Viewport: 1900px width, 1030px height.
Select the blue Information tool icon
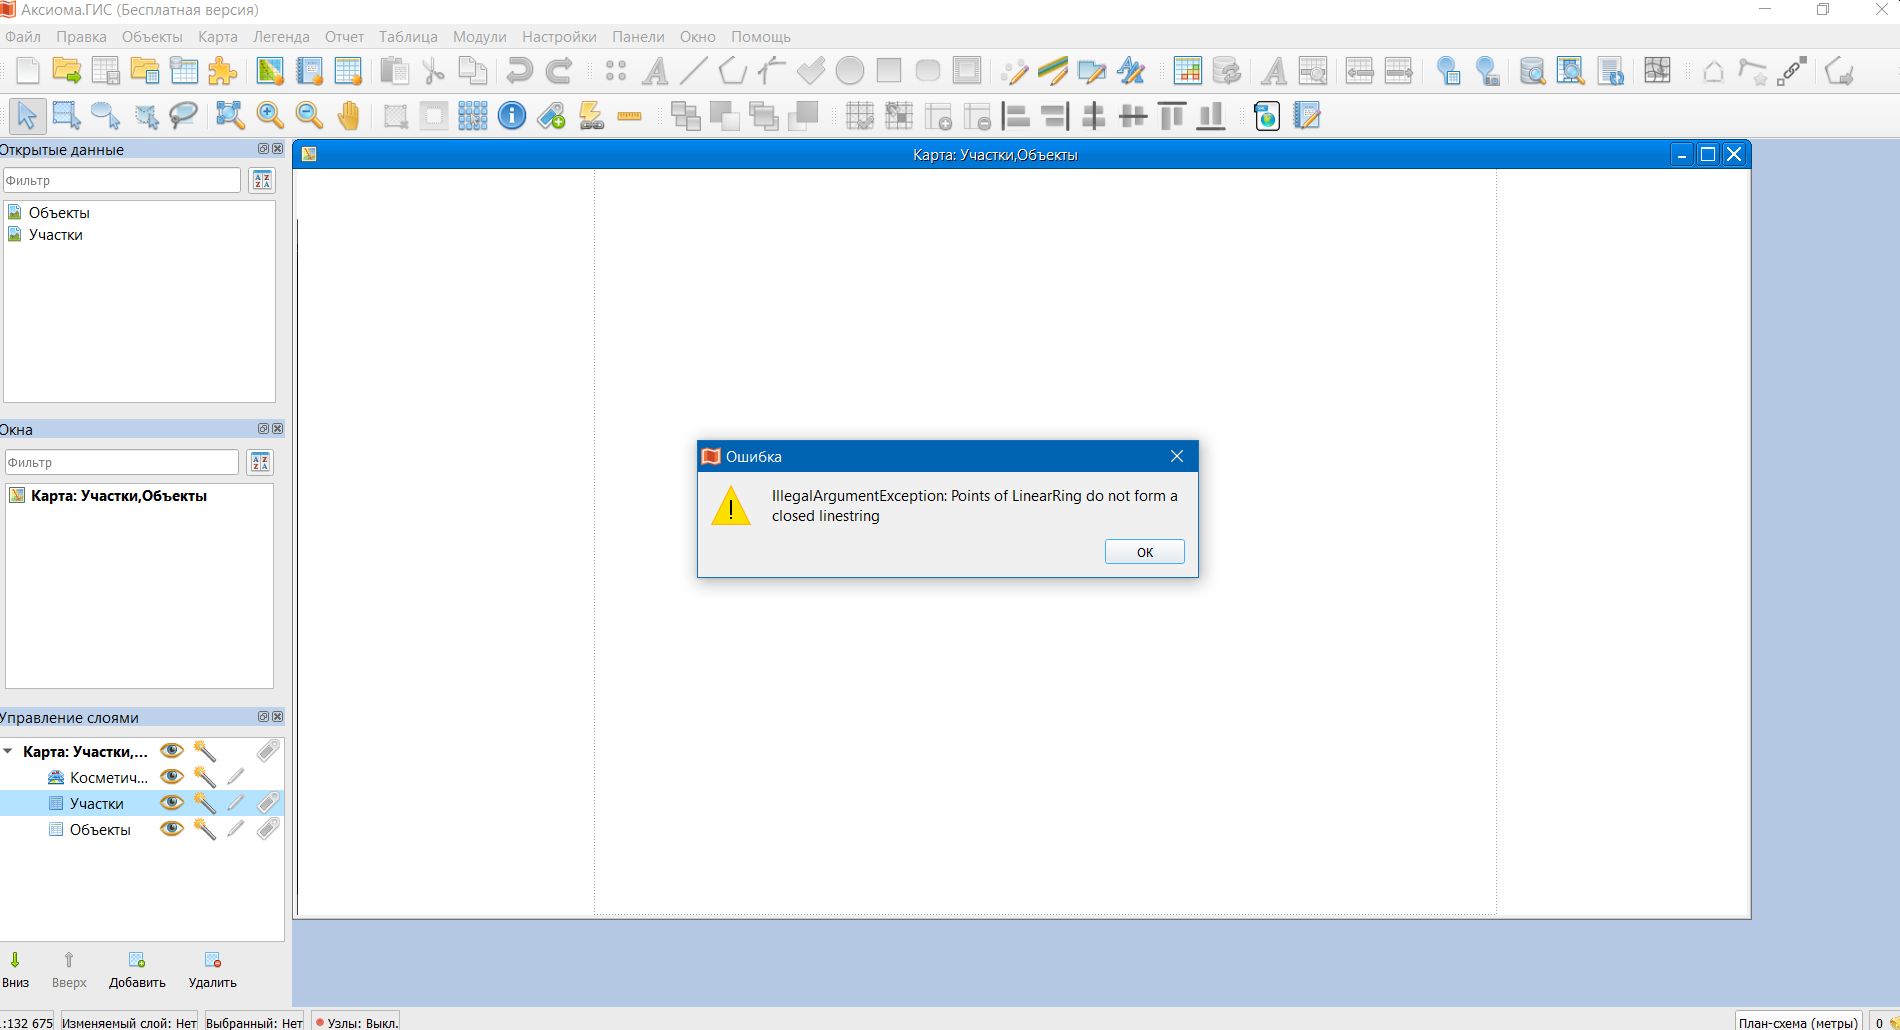pyautogui.click(x=512, y=116)
